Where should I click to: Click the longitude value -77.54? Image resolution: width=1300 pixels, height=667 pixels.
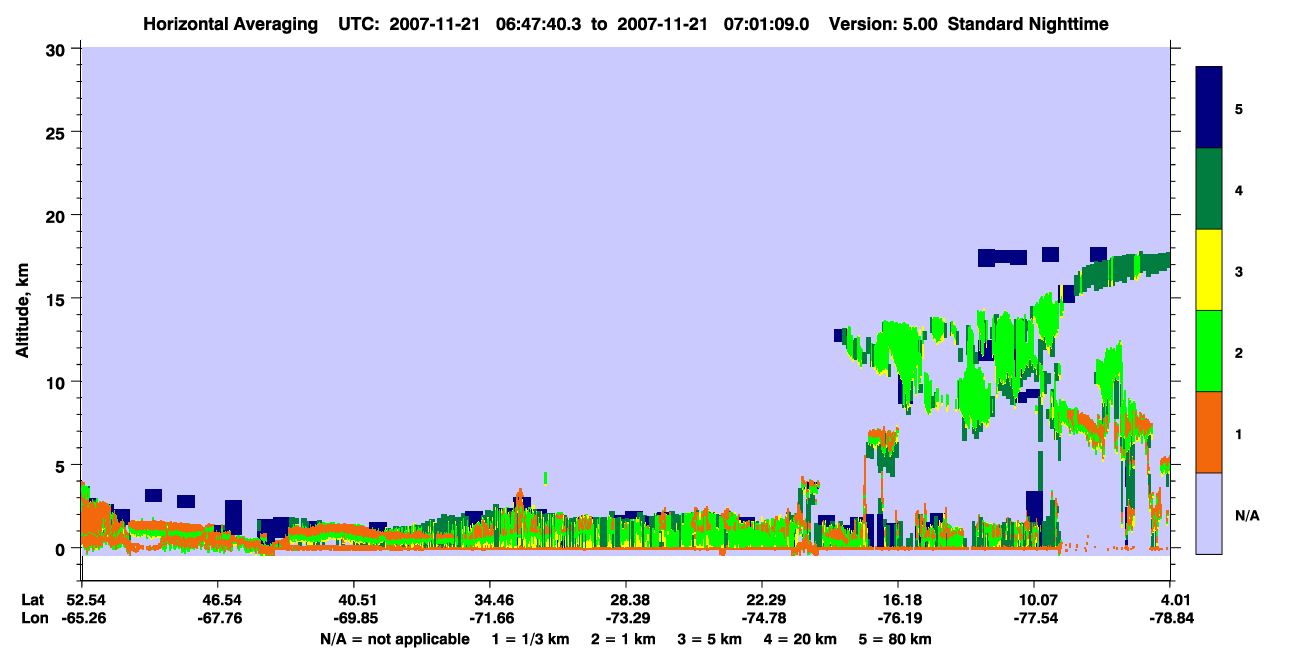[1034, 618]
